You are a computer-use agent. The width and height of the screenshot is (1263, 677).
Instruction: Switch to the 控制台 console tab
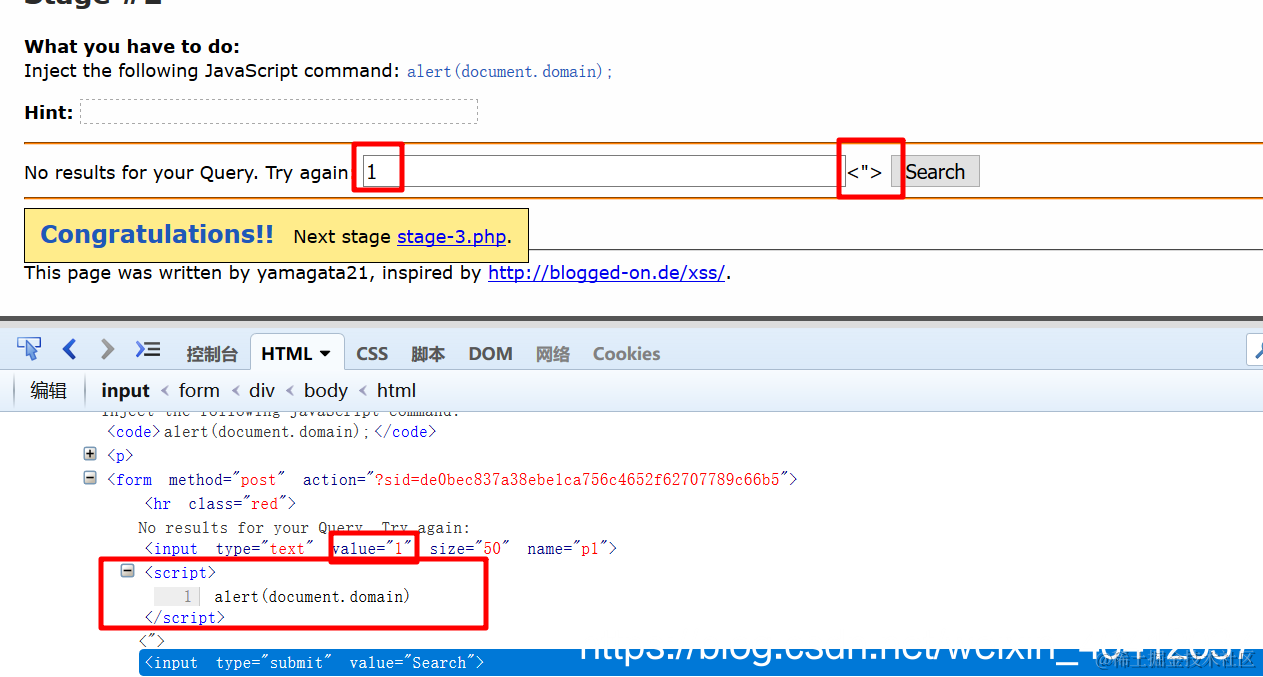[x=212, y=353]
